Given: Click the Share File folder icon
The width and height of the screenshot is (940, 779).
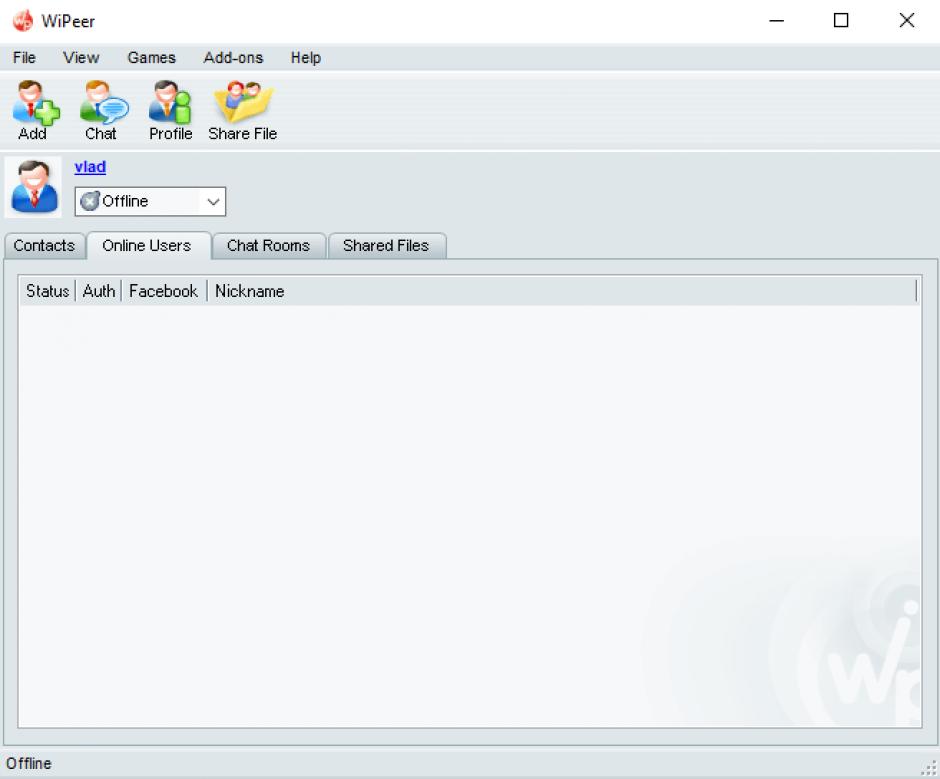Looking at the screenshot, I should coord(243,102).
